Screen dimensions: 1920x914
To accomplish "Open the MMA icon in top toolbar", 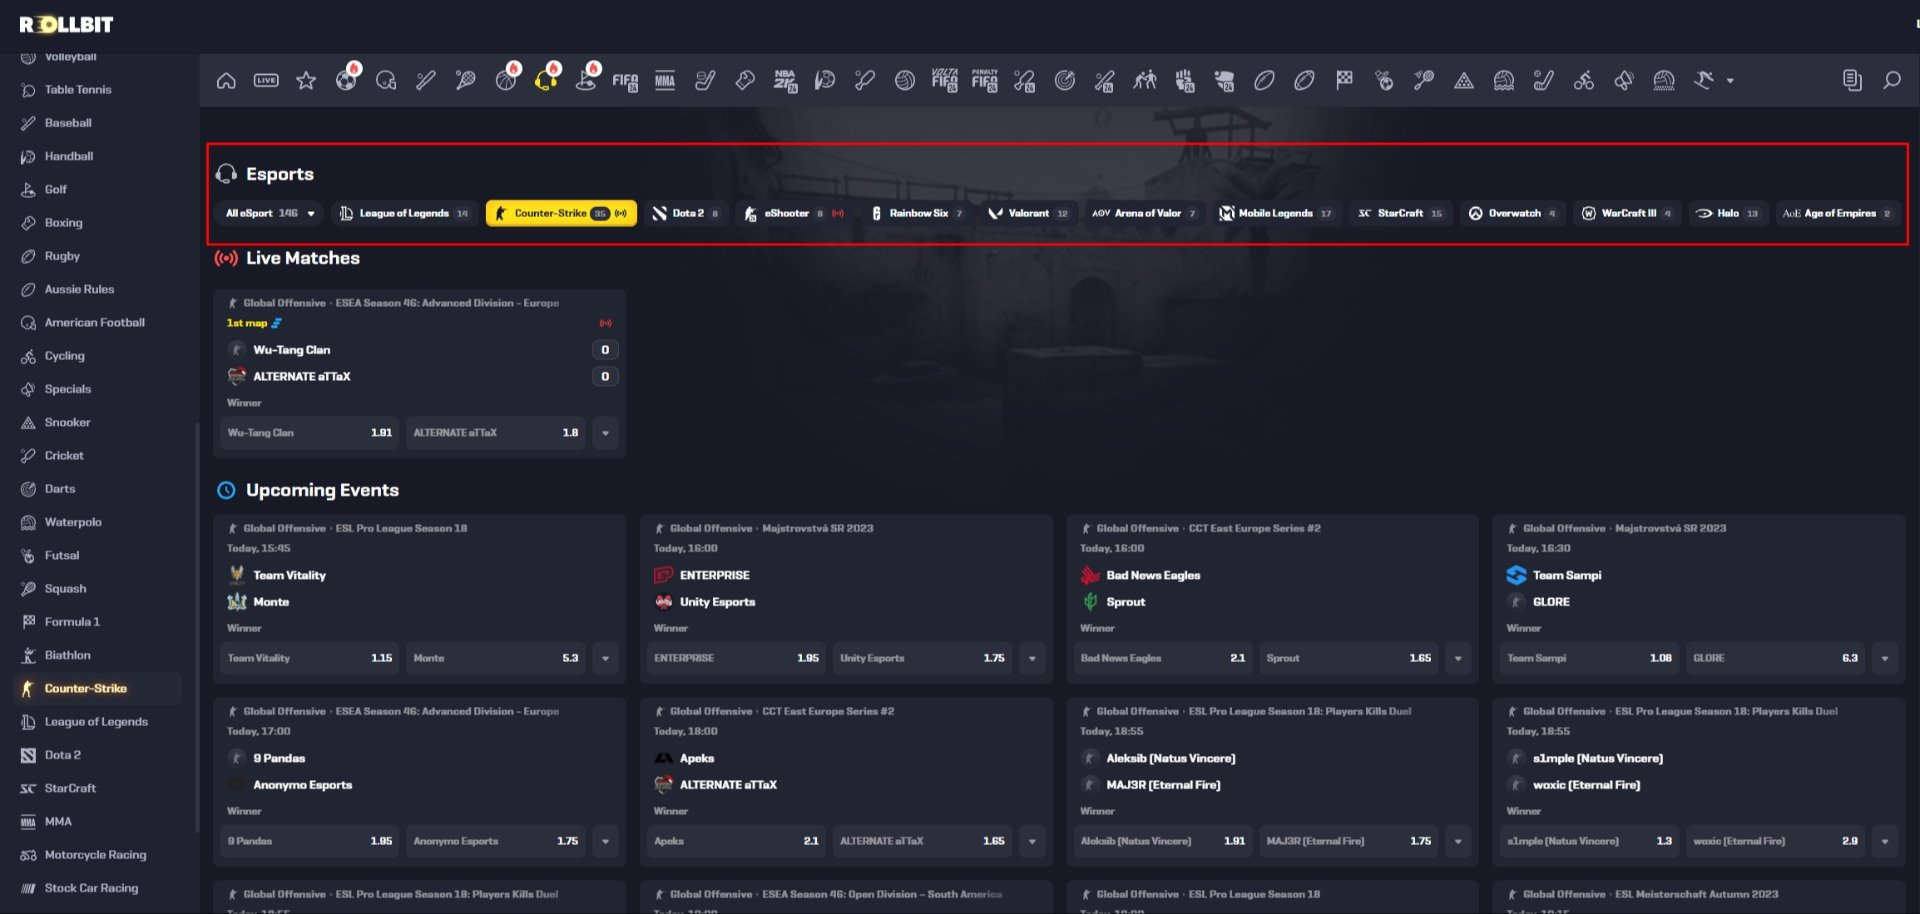I will pyautogui.click(x=665, y=80).
